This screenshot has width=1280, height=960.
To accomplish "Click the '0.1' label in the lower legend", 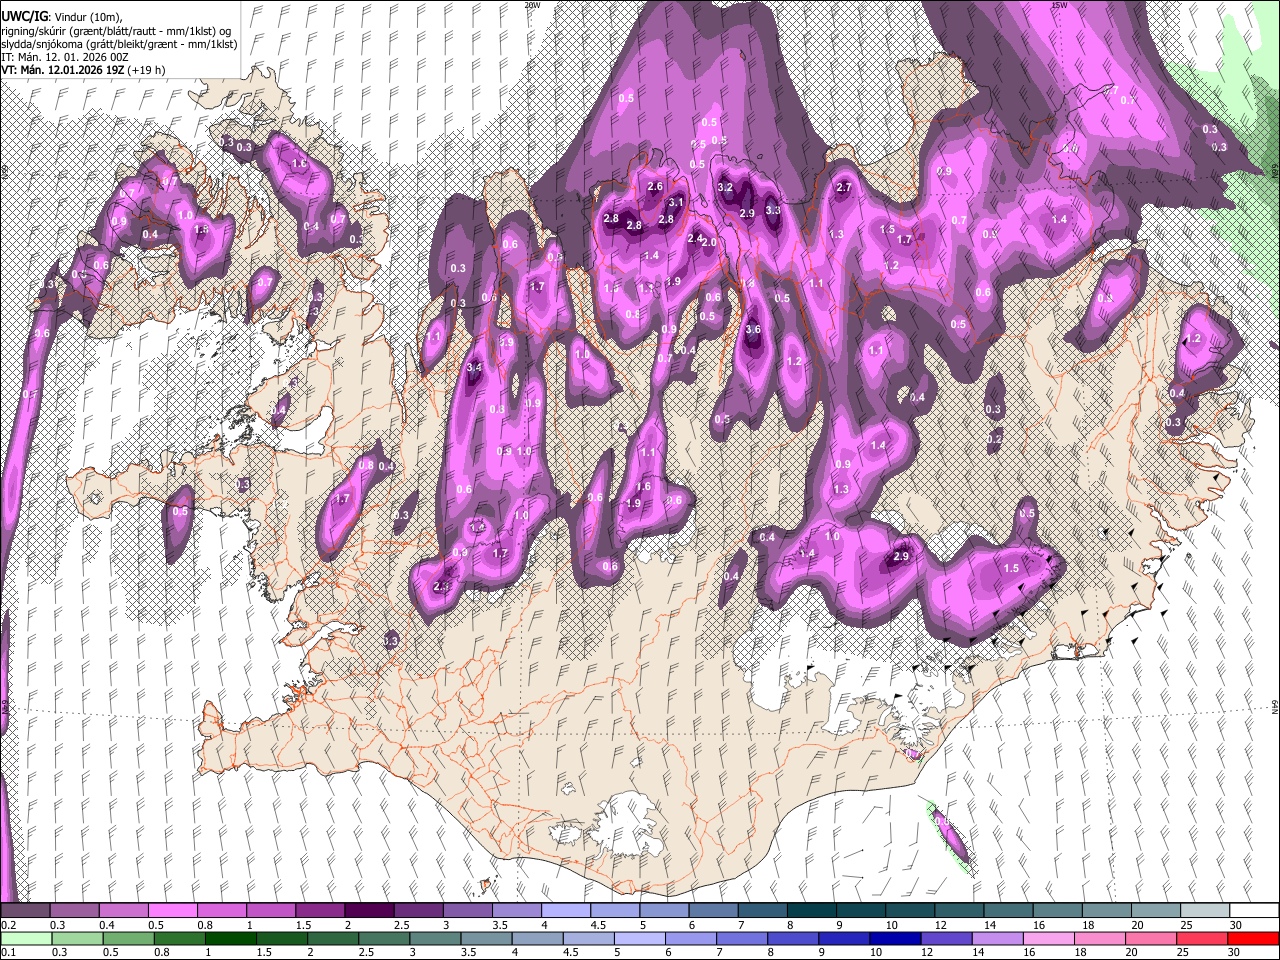I will coord(7,953).
